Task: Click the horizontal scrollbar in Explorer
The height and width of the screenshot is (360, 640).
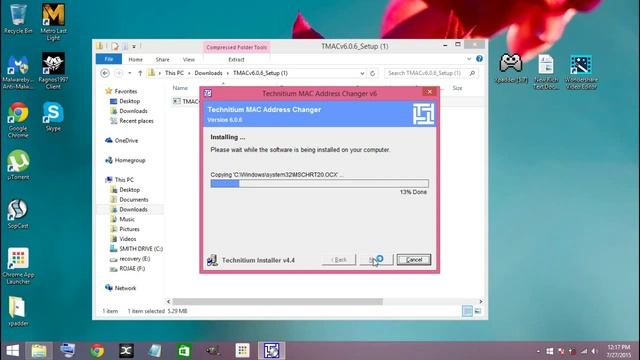Action: pos(278,302)
